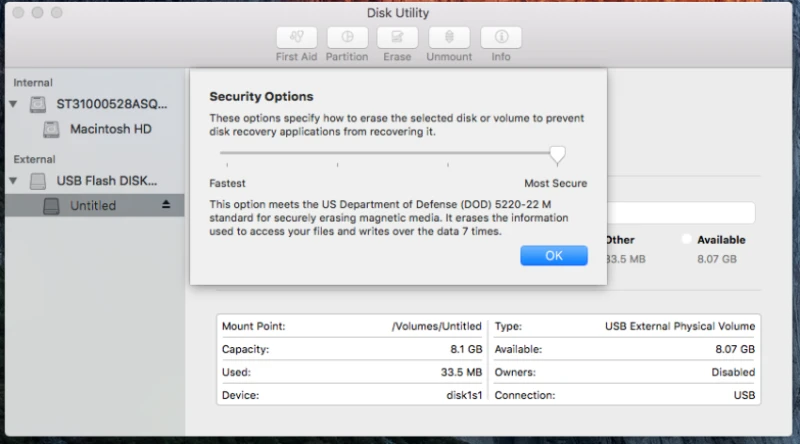Click the Mount Point value /Volumes/Untitled
800x444 pixels.
point(436,326)
